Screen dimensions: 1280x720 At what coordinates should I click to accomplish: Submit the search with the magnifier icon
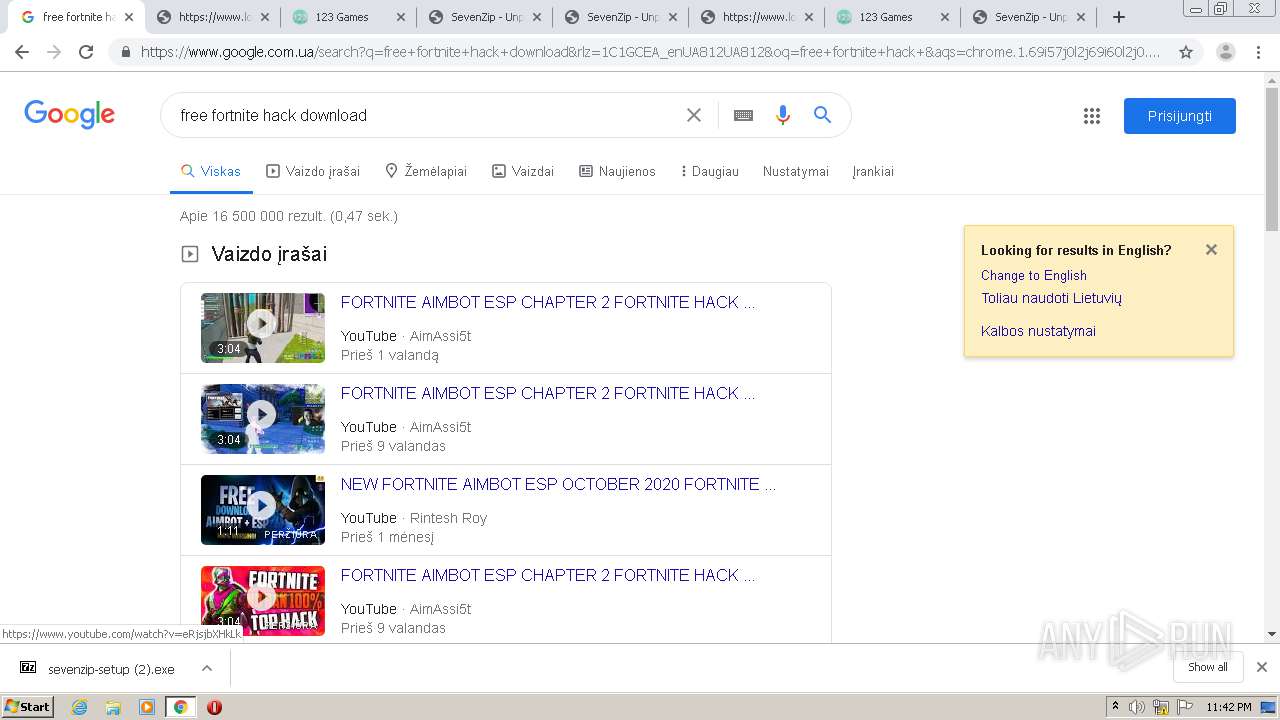pyautogui.click(x=822, y=115)
